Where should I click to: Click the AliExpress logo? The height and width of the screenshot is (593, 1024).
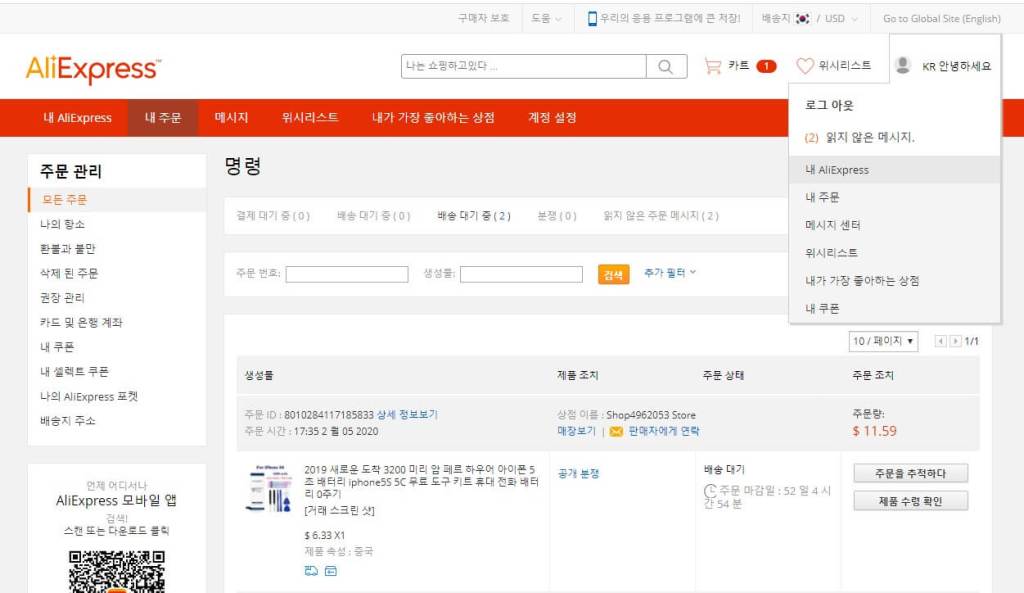(93, 69)
